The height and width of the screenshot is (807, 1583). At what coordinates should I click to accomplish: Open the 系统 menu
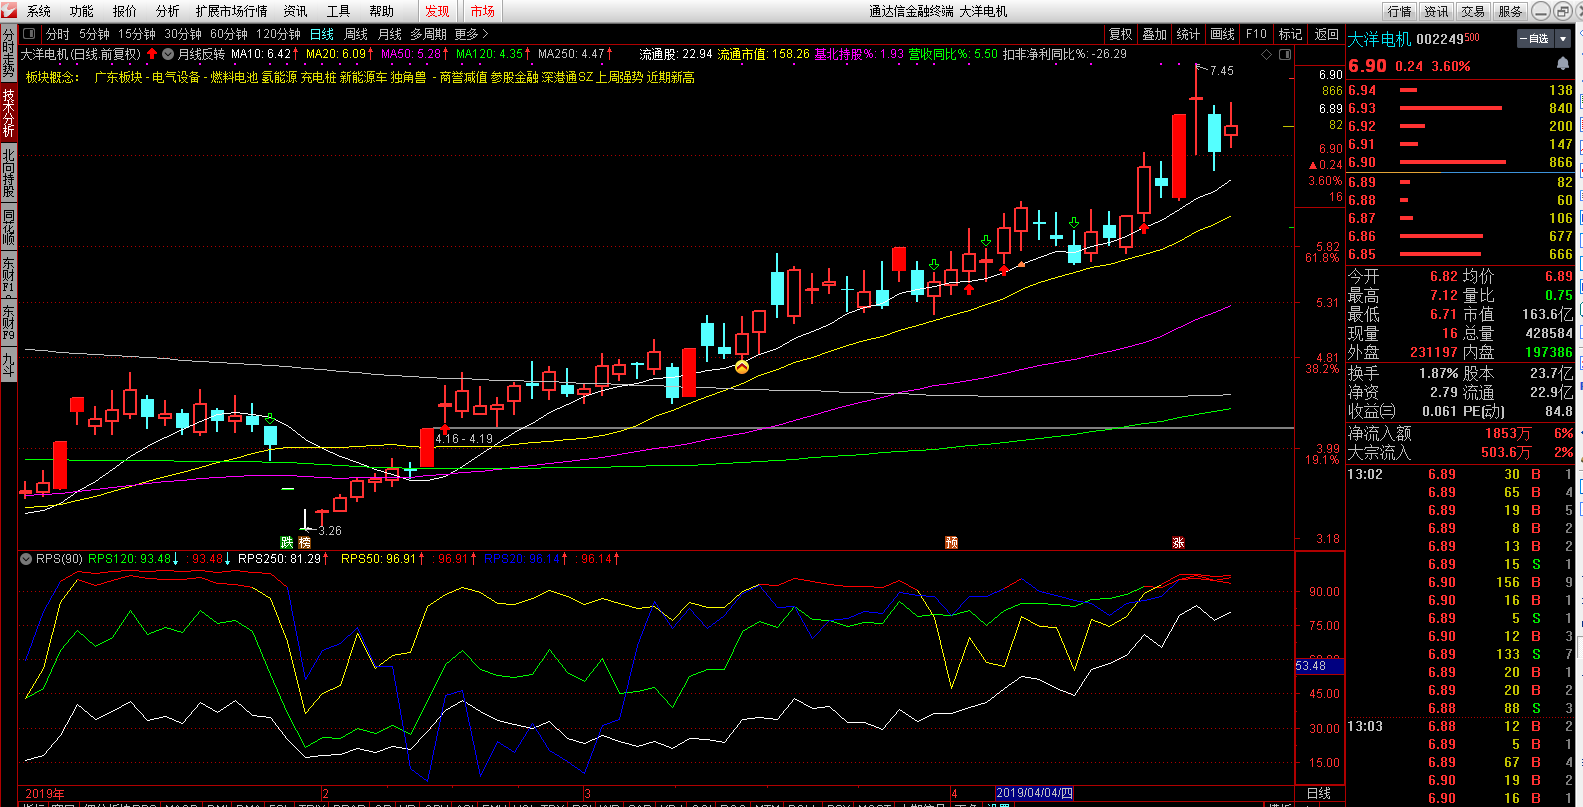tap(39, 11)
